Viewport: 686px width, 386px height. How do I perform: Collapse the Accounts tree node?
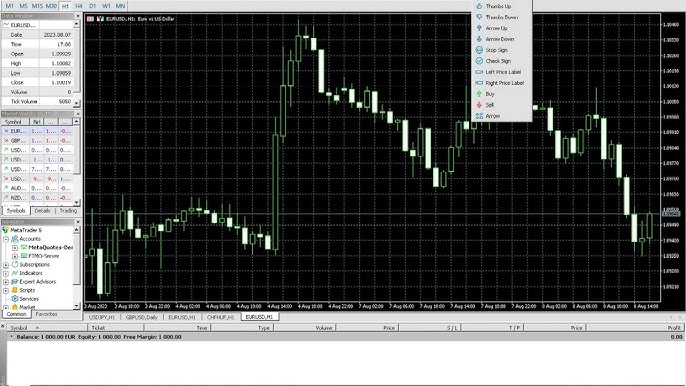(6, 239)
